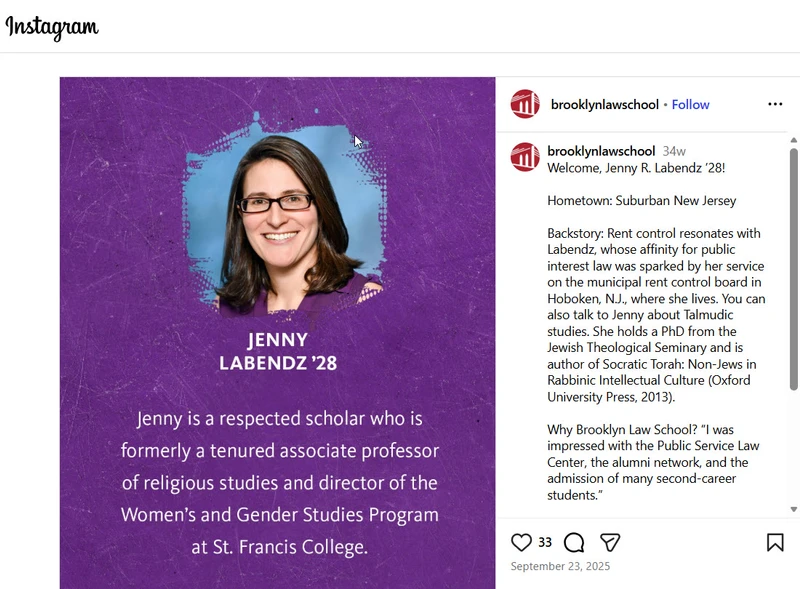This screenshot has width=800, height=589.
Task: Click caption scrollbar up arrow
Action: (793, 140)
